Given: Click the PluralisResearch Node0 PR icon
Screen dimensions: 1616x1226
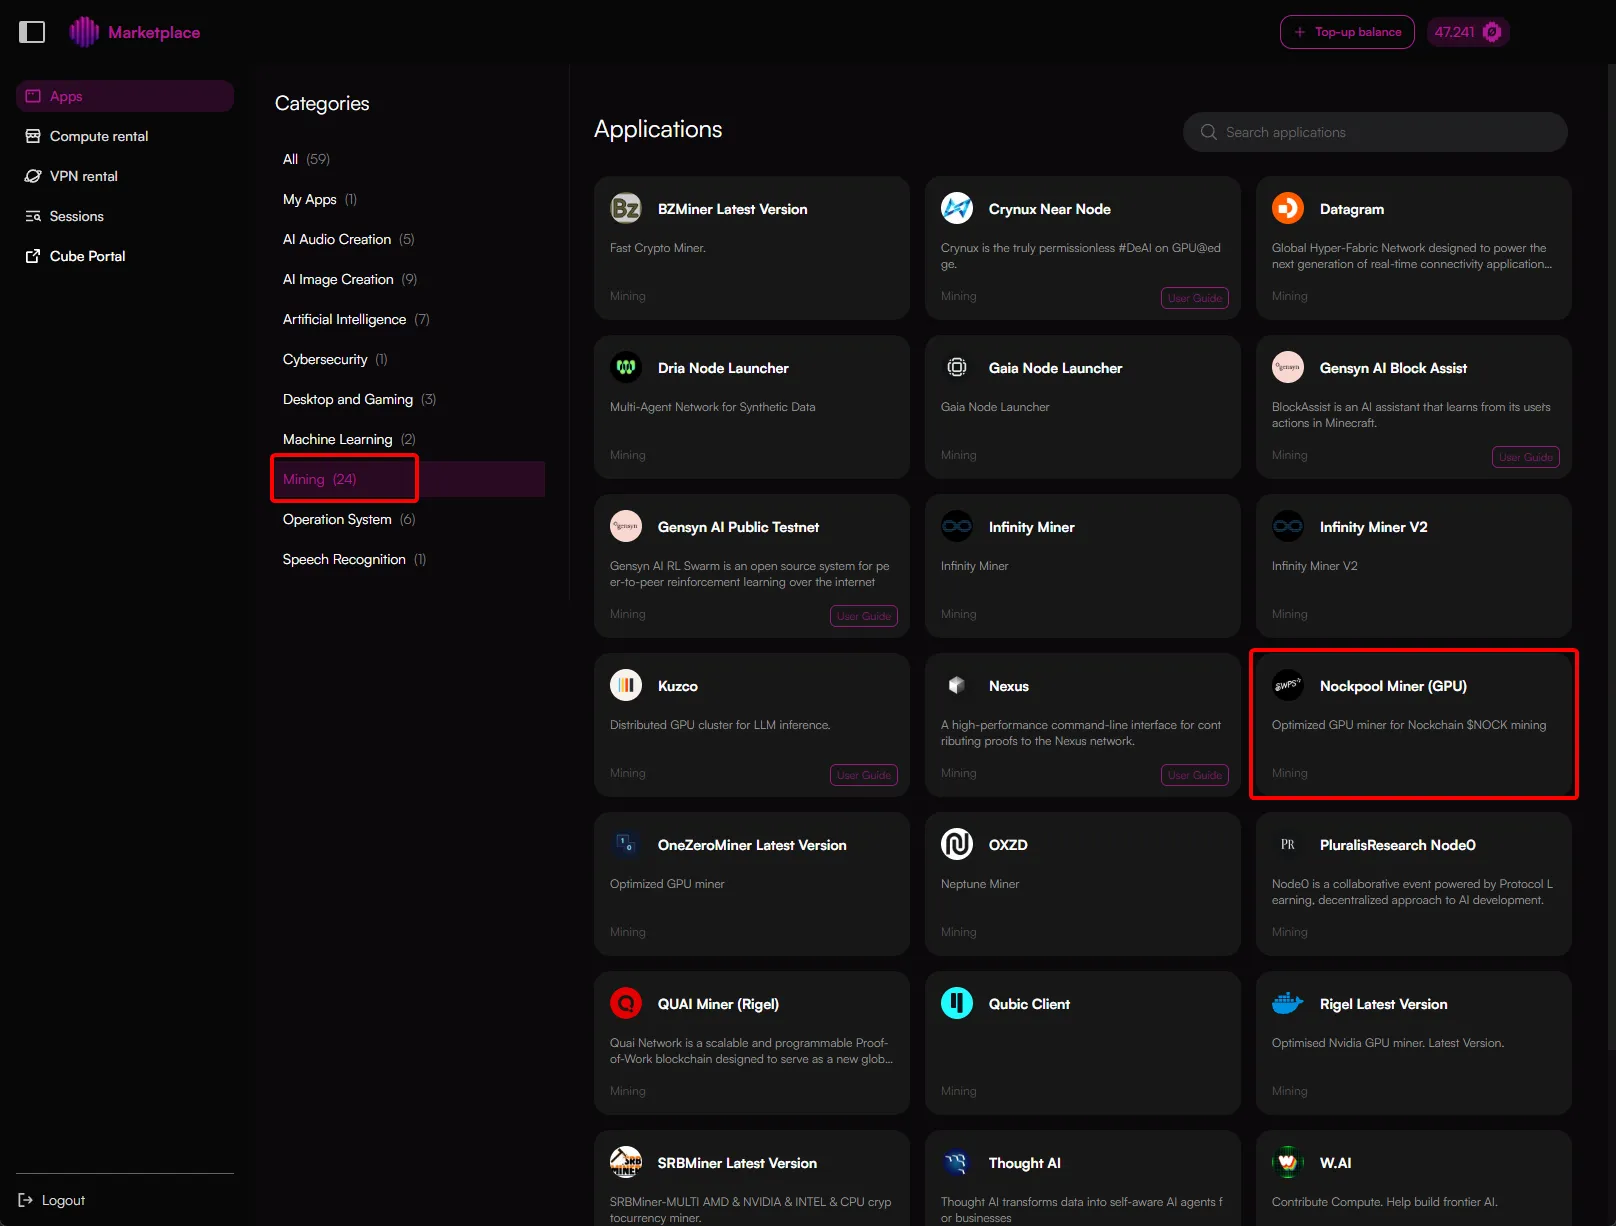Looking at the screenshot, I should point(1288,844).
